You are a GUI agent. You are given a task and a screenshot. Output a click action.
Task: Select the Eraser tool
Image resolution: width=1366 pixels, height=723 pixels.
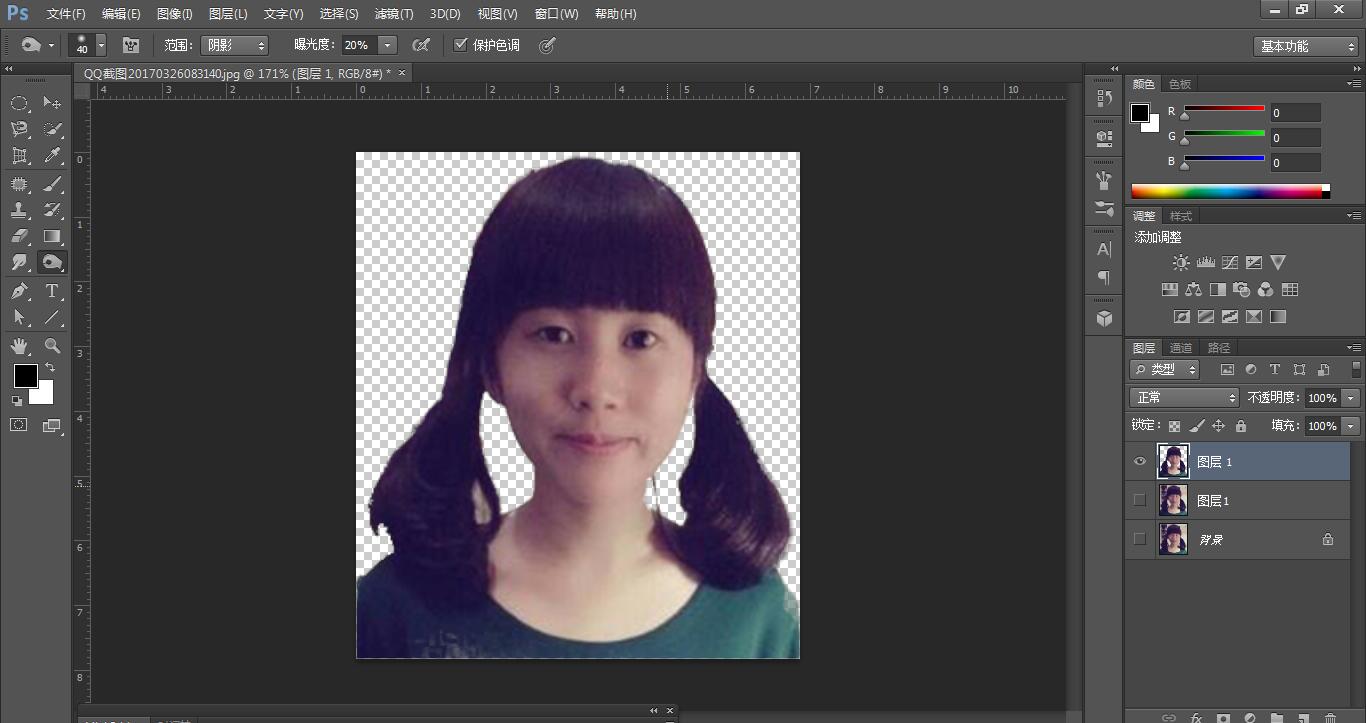click(20, 236)
